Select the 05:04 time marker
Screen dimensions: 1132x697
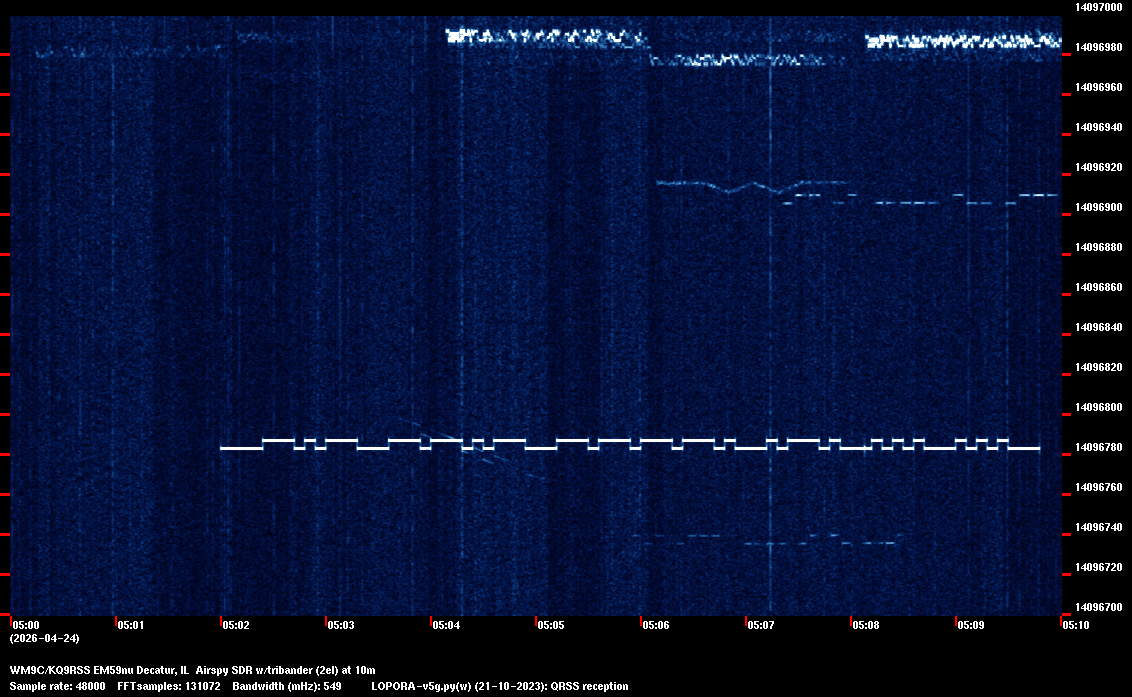click(x=445, y=625)
